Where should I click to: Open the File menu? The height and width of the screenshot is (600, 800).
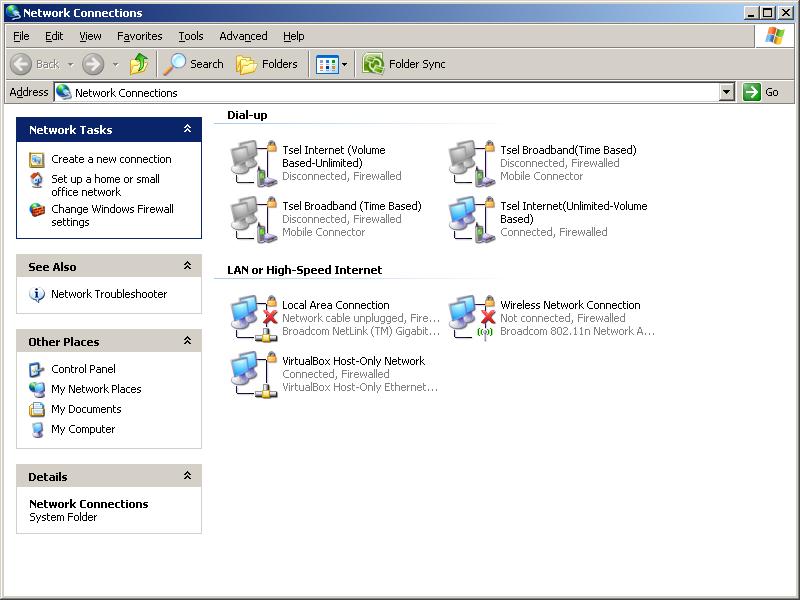21,36
